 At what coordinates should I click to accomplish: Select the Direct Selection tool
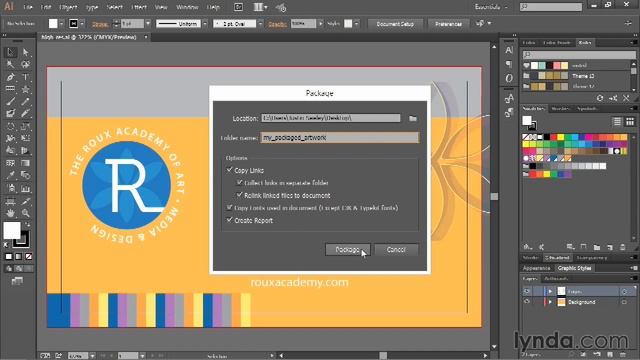[25, 52]
